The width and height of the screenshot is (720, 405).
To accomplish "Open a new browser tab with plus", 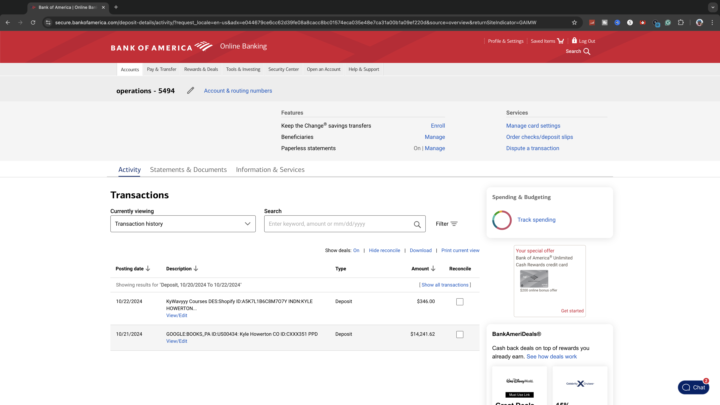I will (x=116, y=7).
